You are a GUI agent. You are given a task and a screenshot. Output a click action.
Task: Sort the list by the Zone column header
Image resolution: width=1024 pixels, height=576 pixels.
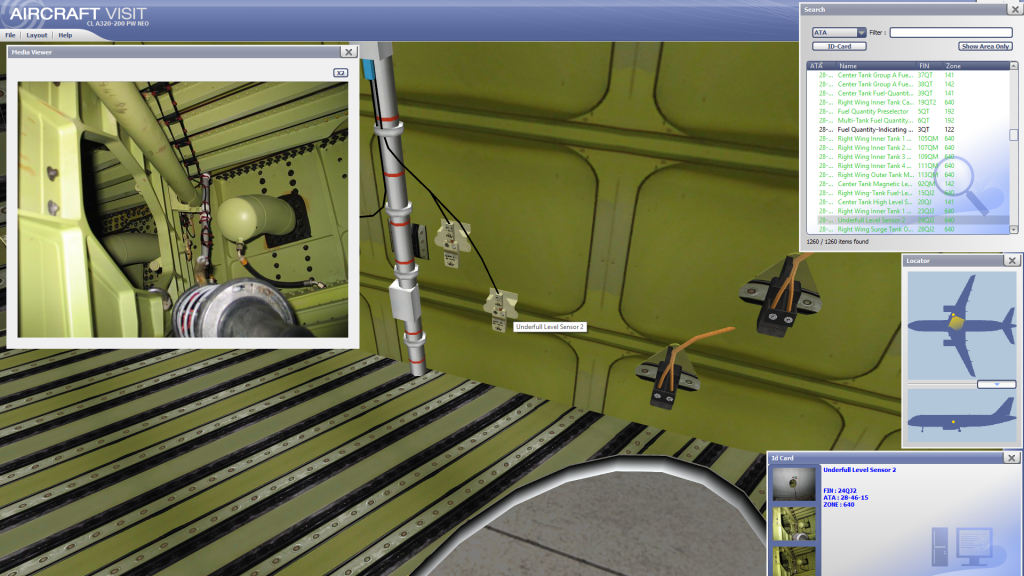(975, 66)
